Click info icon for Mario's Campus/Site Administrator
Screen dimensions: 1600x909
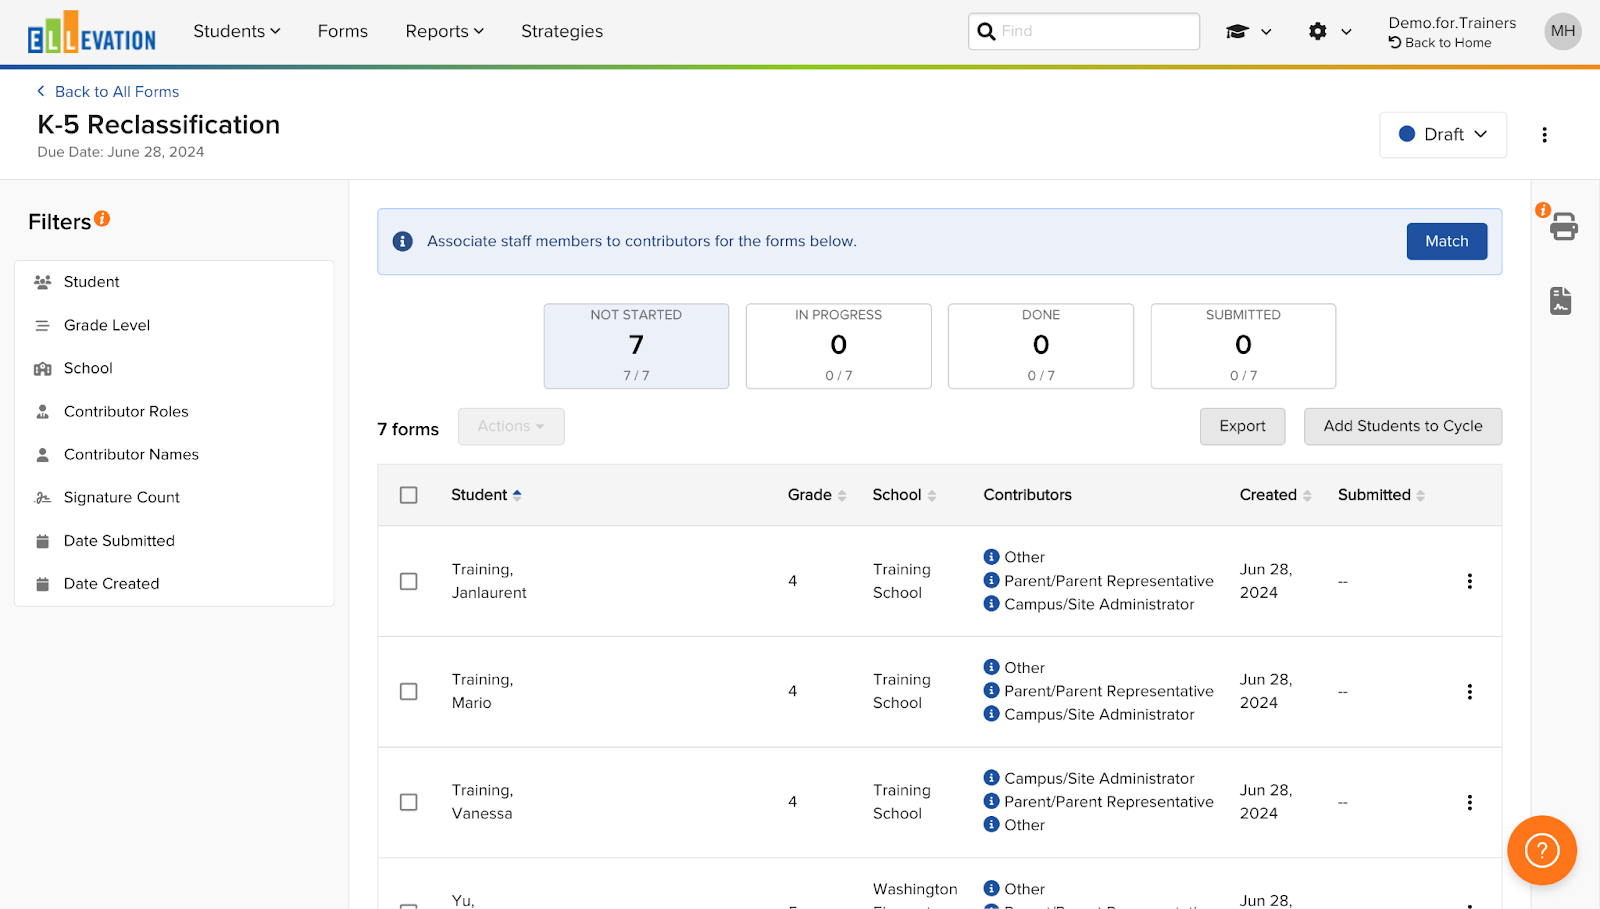pos(991,713)
